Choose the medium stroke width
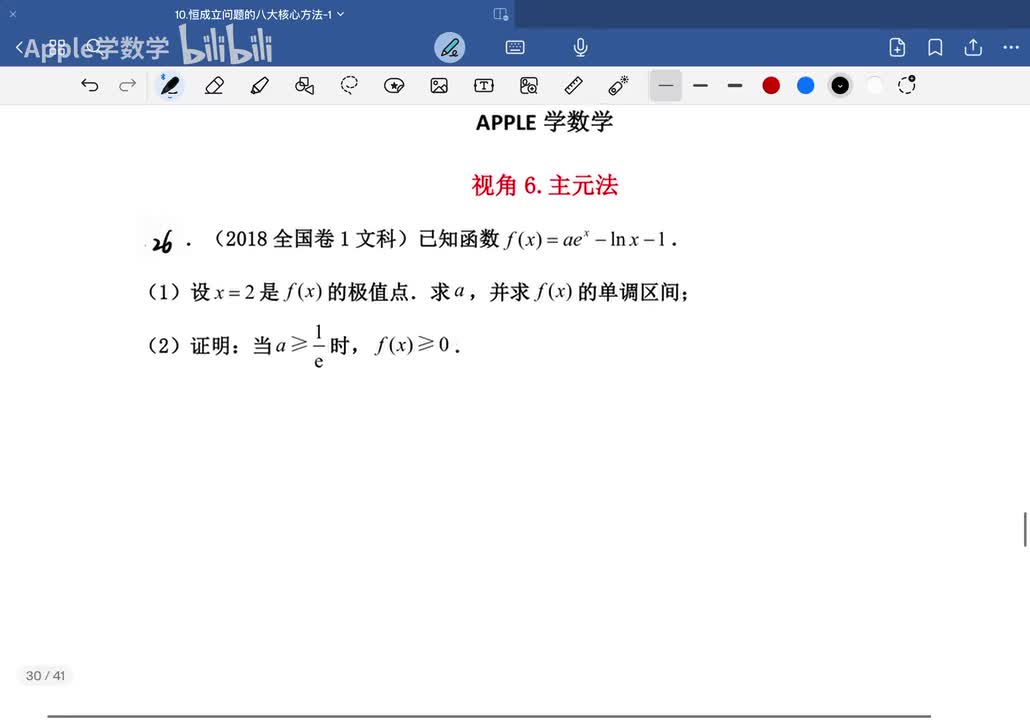The width and height of the screenshot is (1030, 720). point(700,85)
